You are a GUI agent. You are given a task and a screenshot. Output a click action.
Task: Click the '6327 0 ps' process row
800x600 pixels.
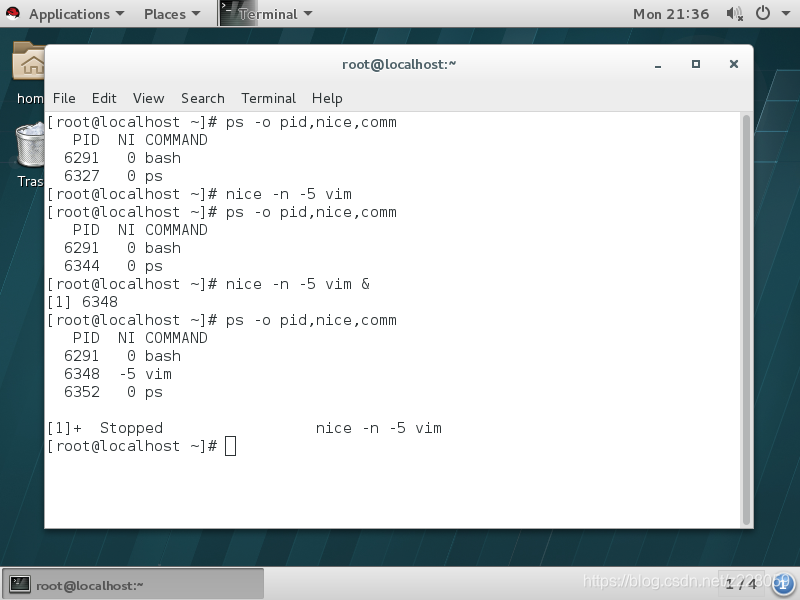(113, 176)
